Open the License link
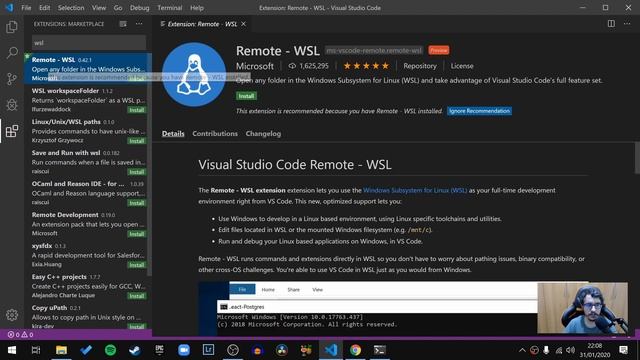The width and height of the screenshot is (640, 360). point(462,66)
